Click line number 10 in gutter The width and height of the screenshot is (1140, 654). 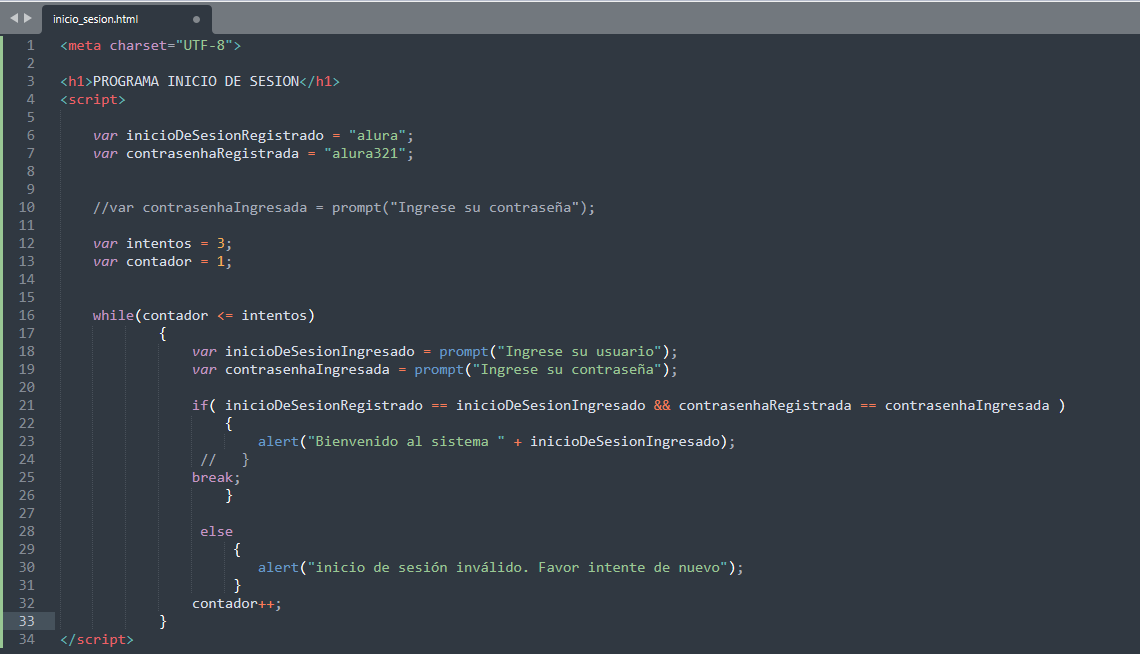(x=27, y=207)
